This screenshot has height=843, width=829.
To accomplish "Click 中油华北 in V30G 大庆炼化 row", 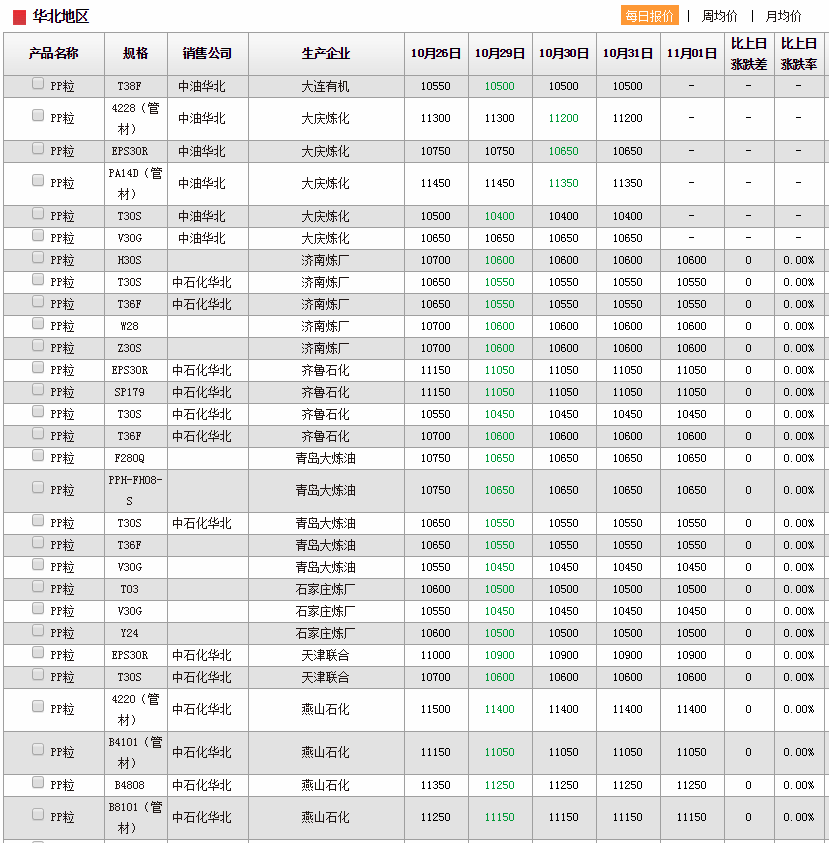I will 202,238.
